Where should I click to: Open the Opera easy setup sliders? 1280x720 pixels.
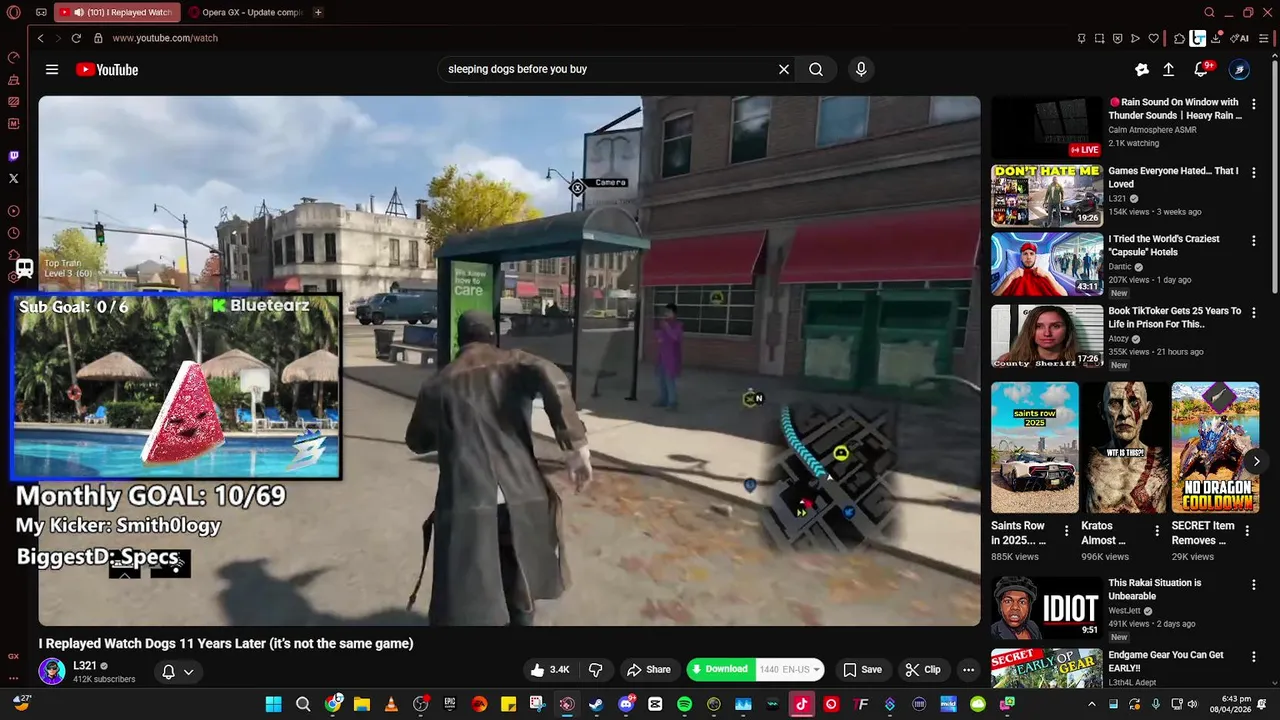(x=1264, y=39)
